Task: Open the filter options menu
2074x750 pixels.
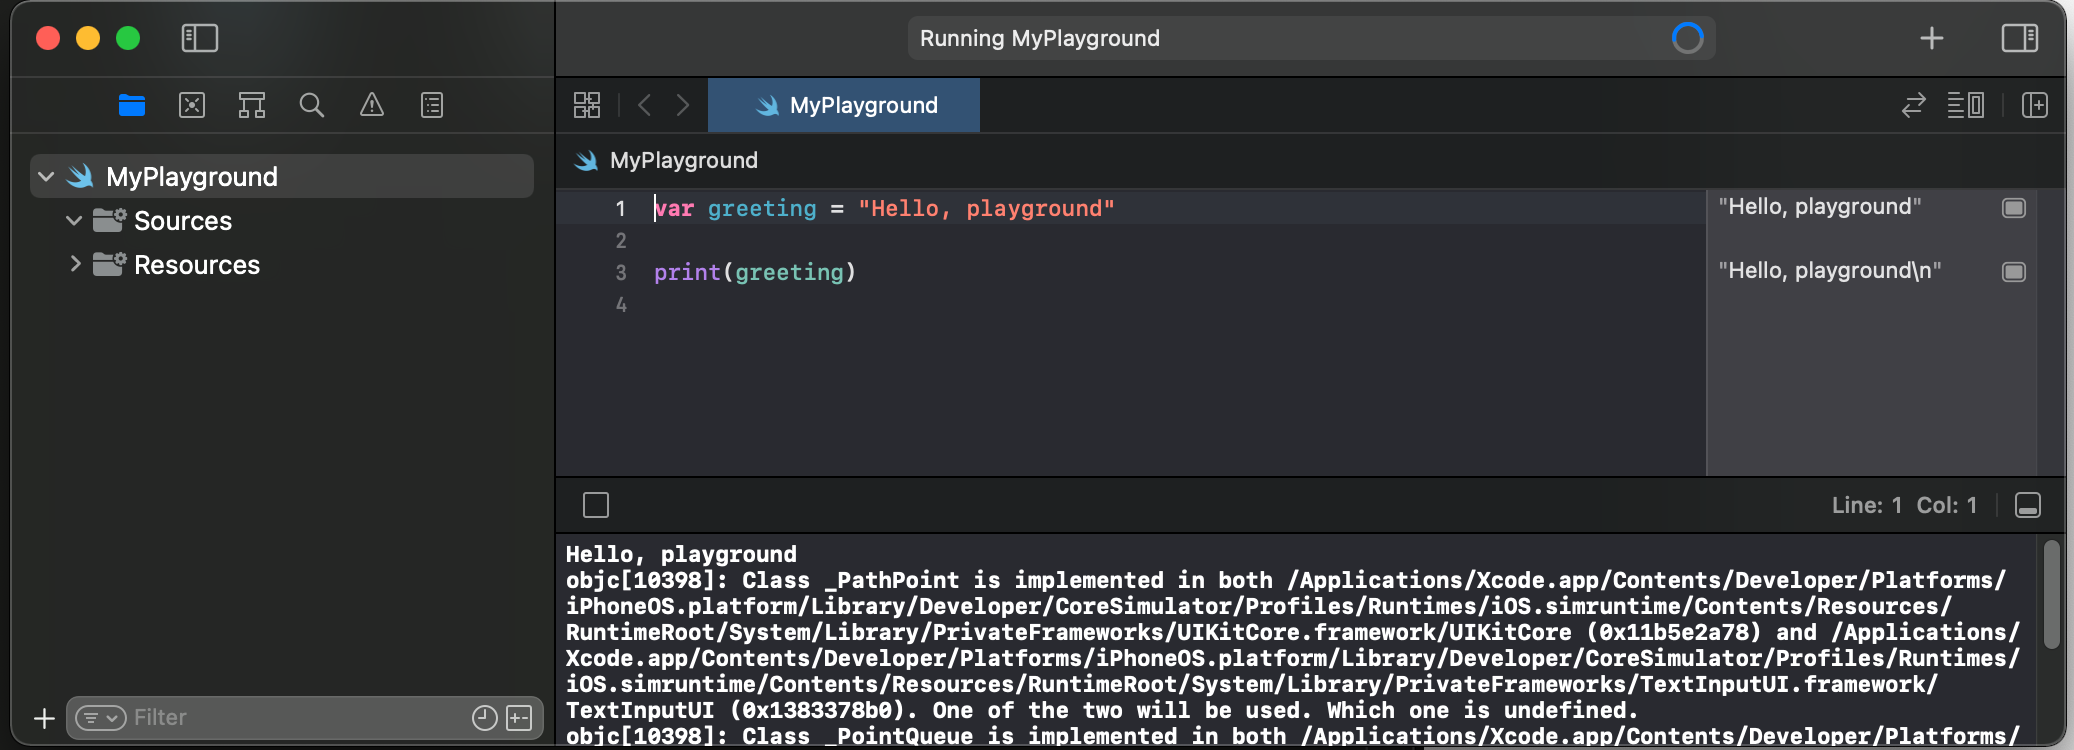Action: 101,718
